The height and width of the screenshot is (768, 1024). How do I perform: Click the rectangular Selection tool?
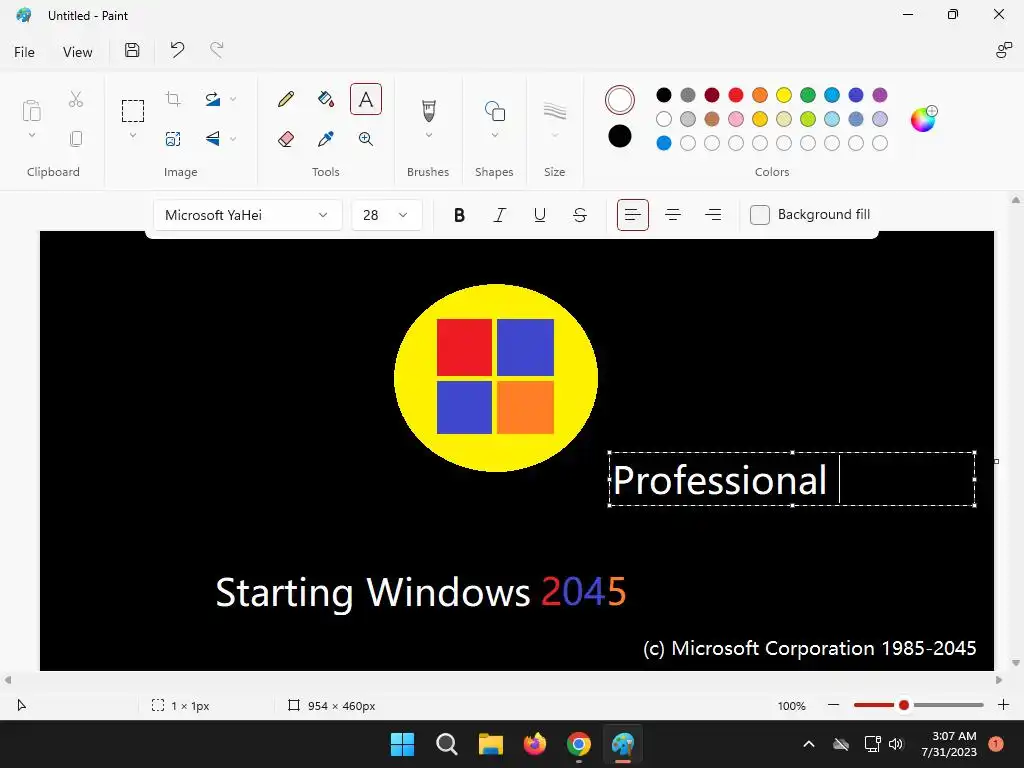[x=133, y=111]
